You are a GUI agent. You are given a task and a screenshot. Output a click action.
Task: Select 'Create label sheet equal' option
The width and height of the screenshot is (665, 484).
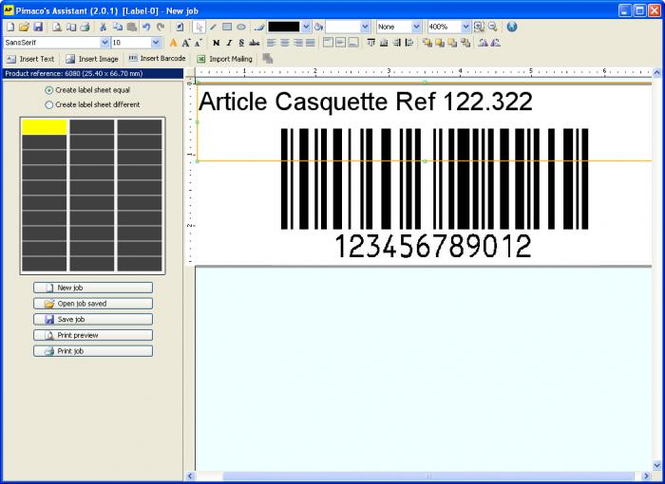[50, 90]
